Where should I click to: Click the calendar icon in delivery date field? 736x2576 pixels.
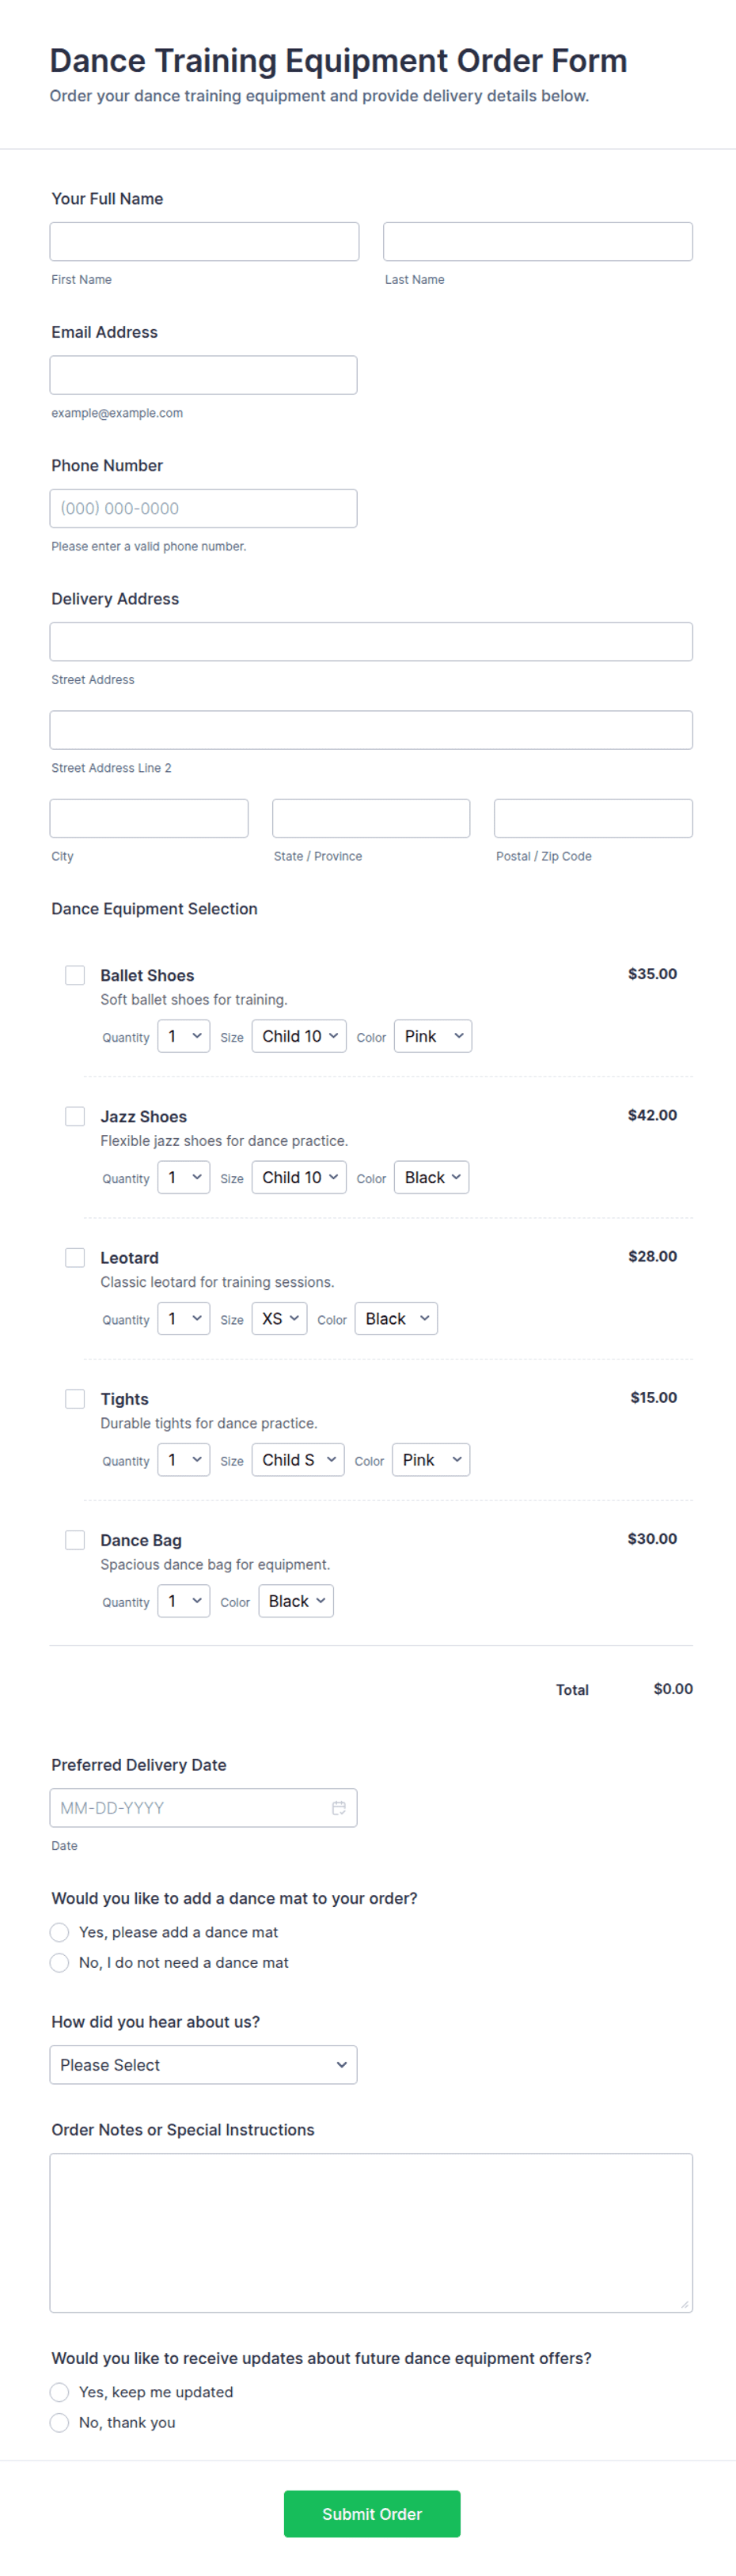[339, 1808]
